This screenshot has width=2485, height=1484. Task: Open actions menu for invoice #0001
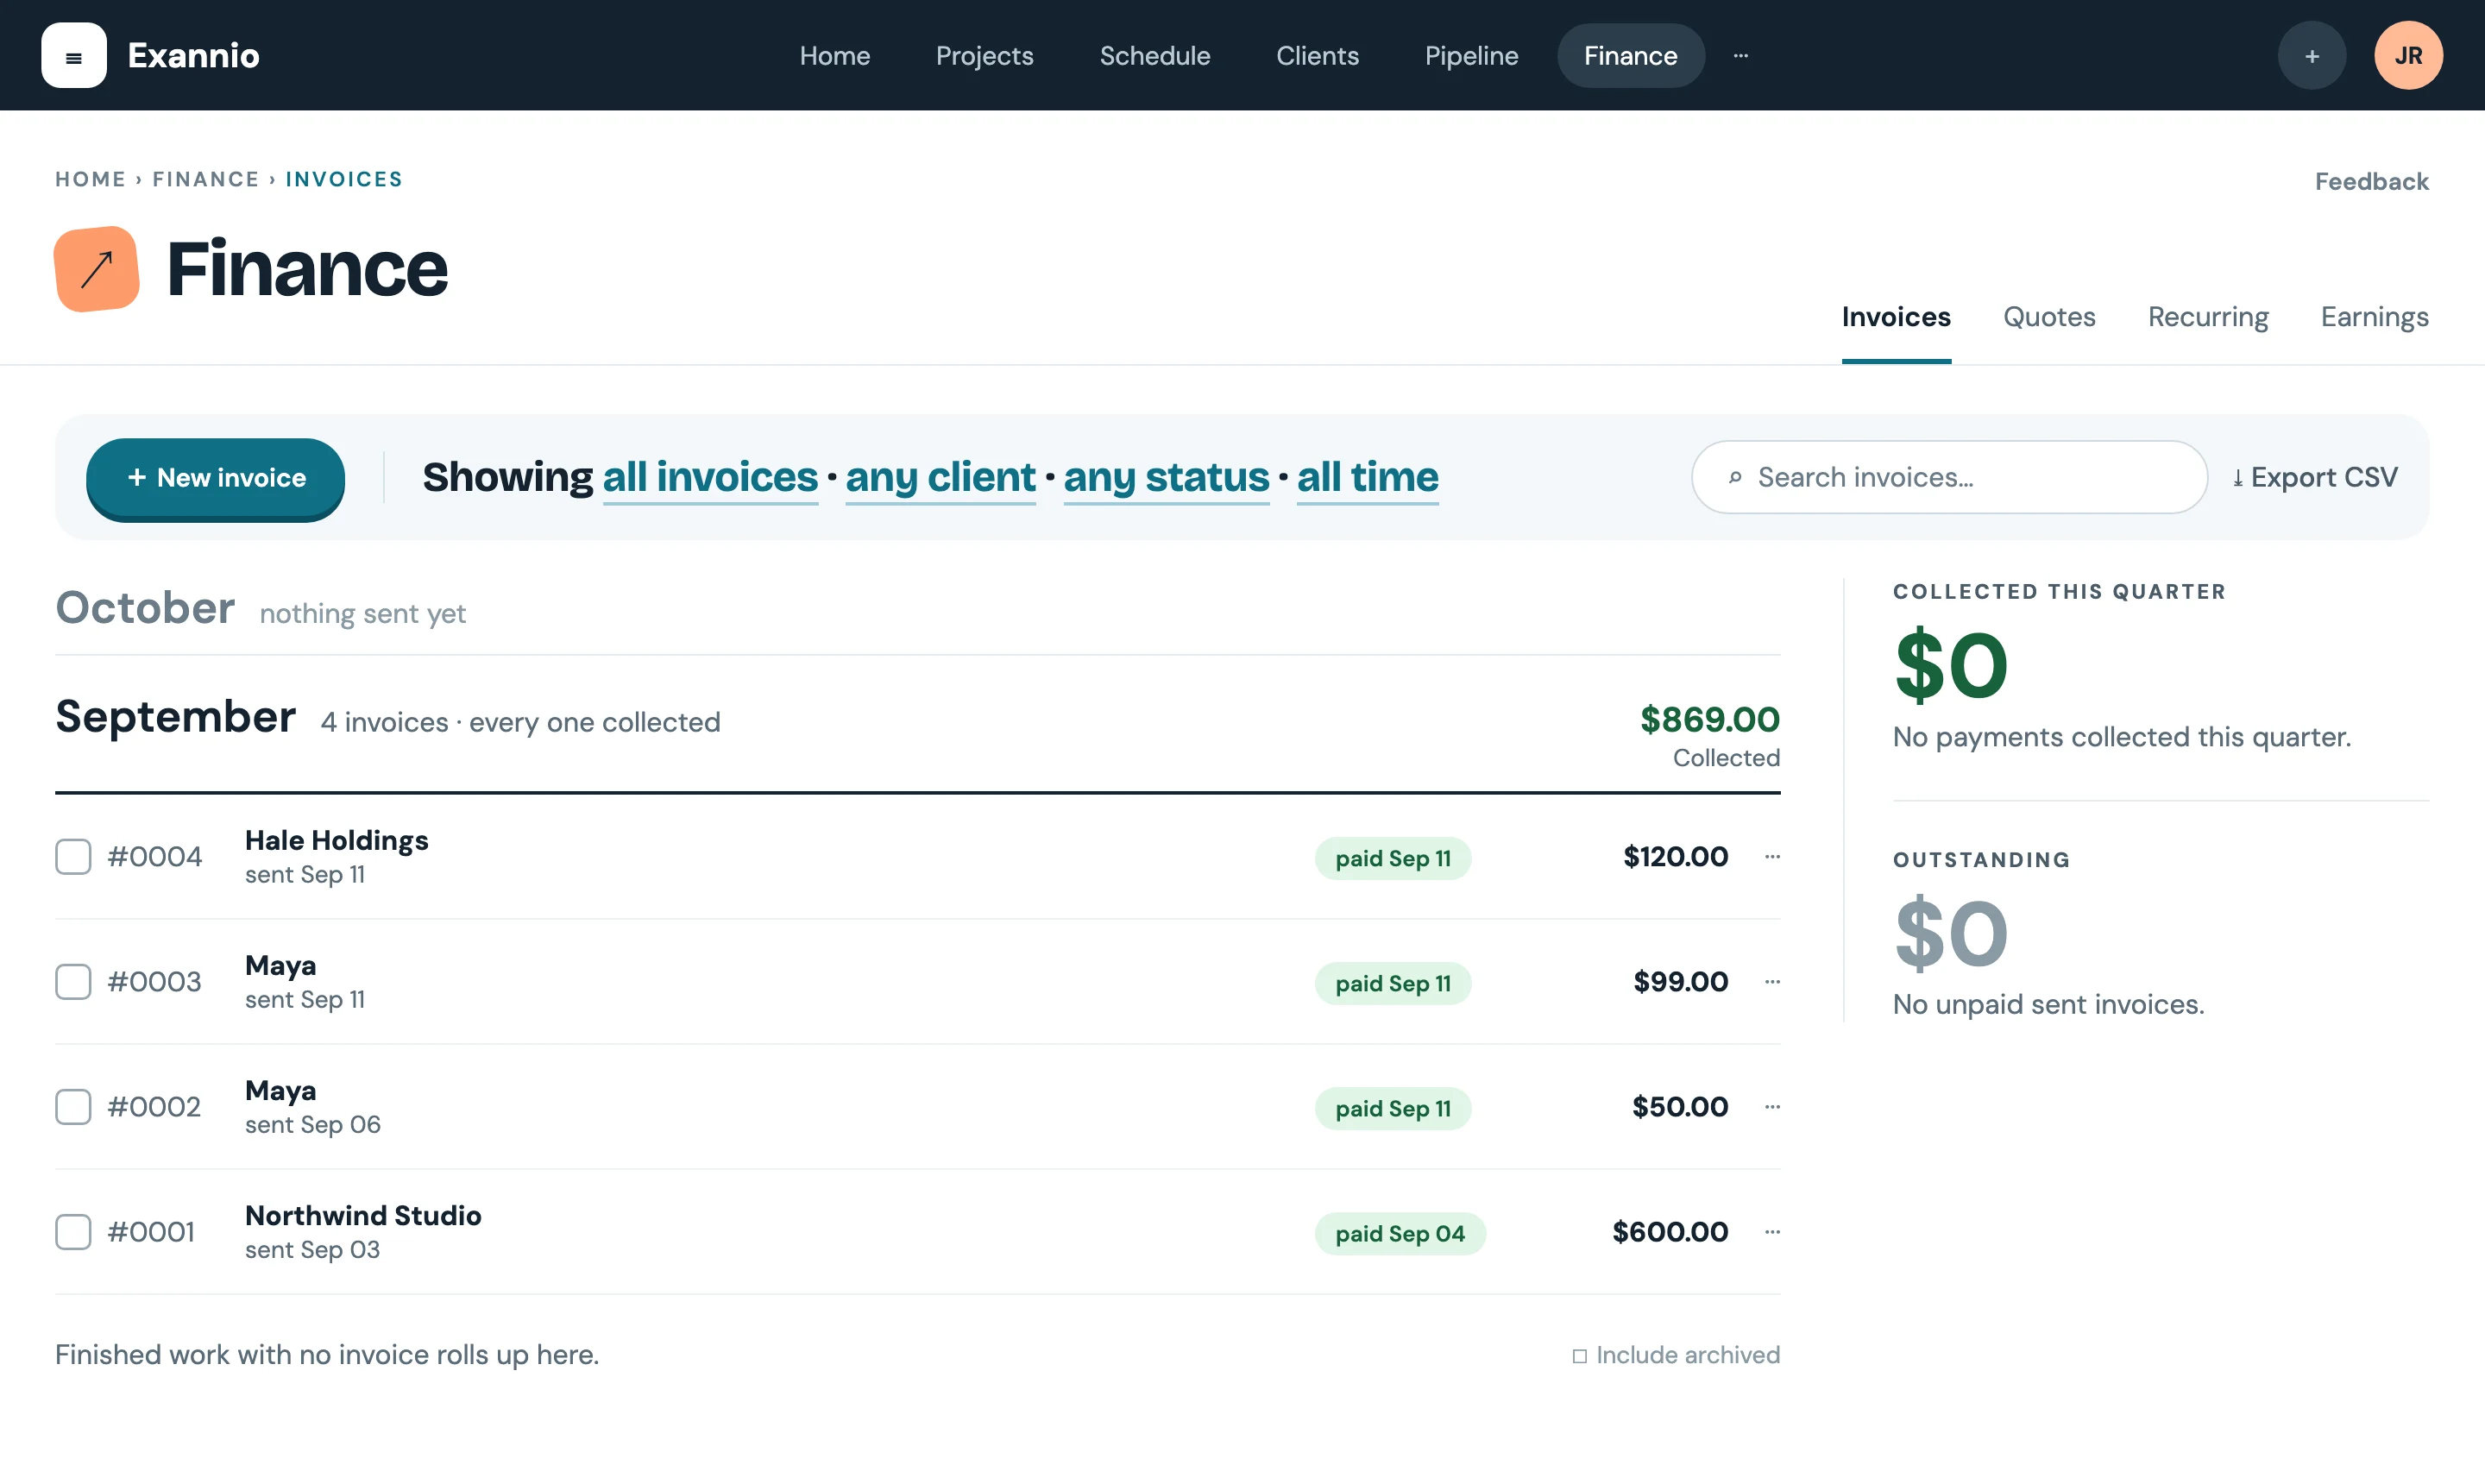click(x=1772, y=1232)
